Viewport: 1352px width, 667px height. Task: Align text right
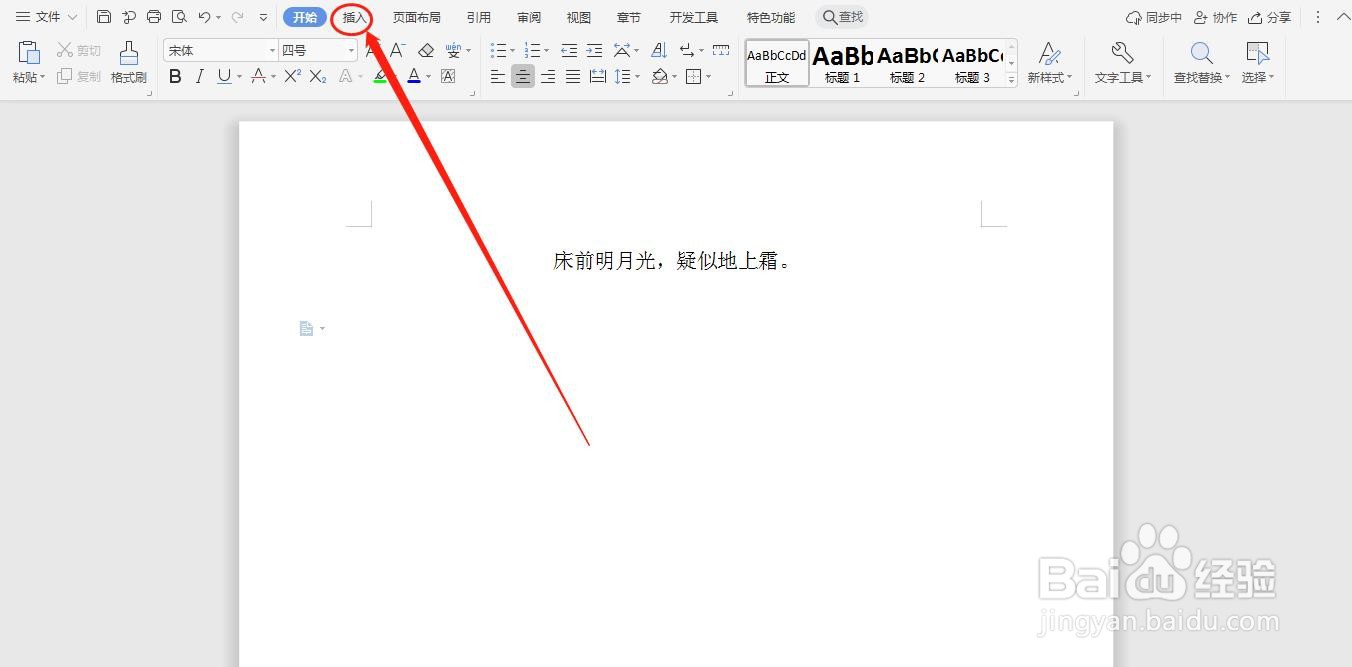pyautogui.click(x=548, y=76)
